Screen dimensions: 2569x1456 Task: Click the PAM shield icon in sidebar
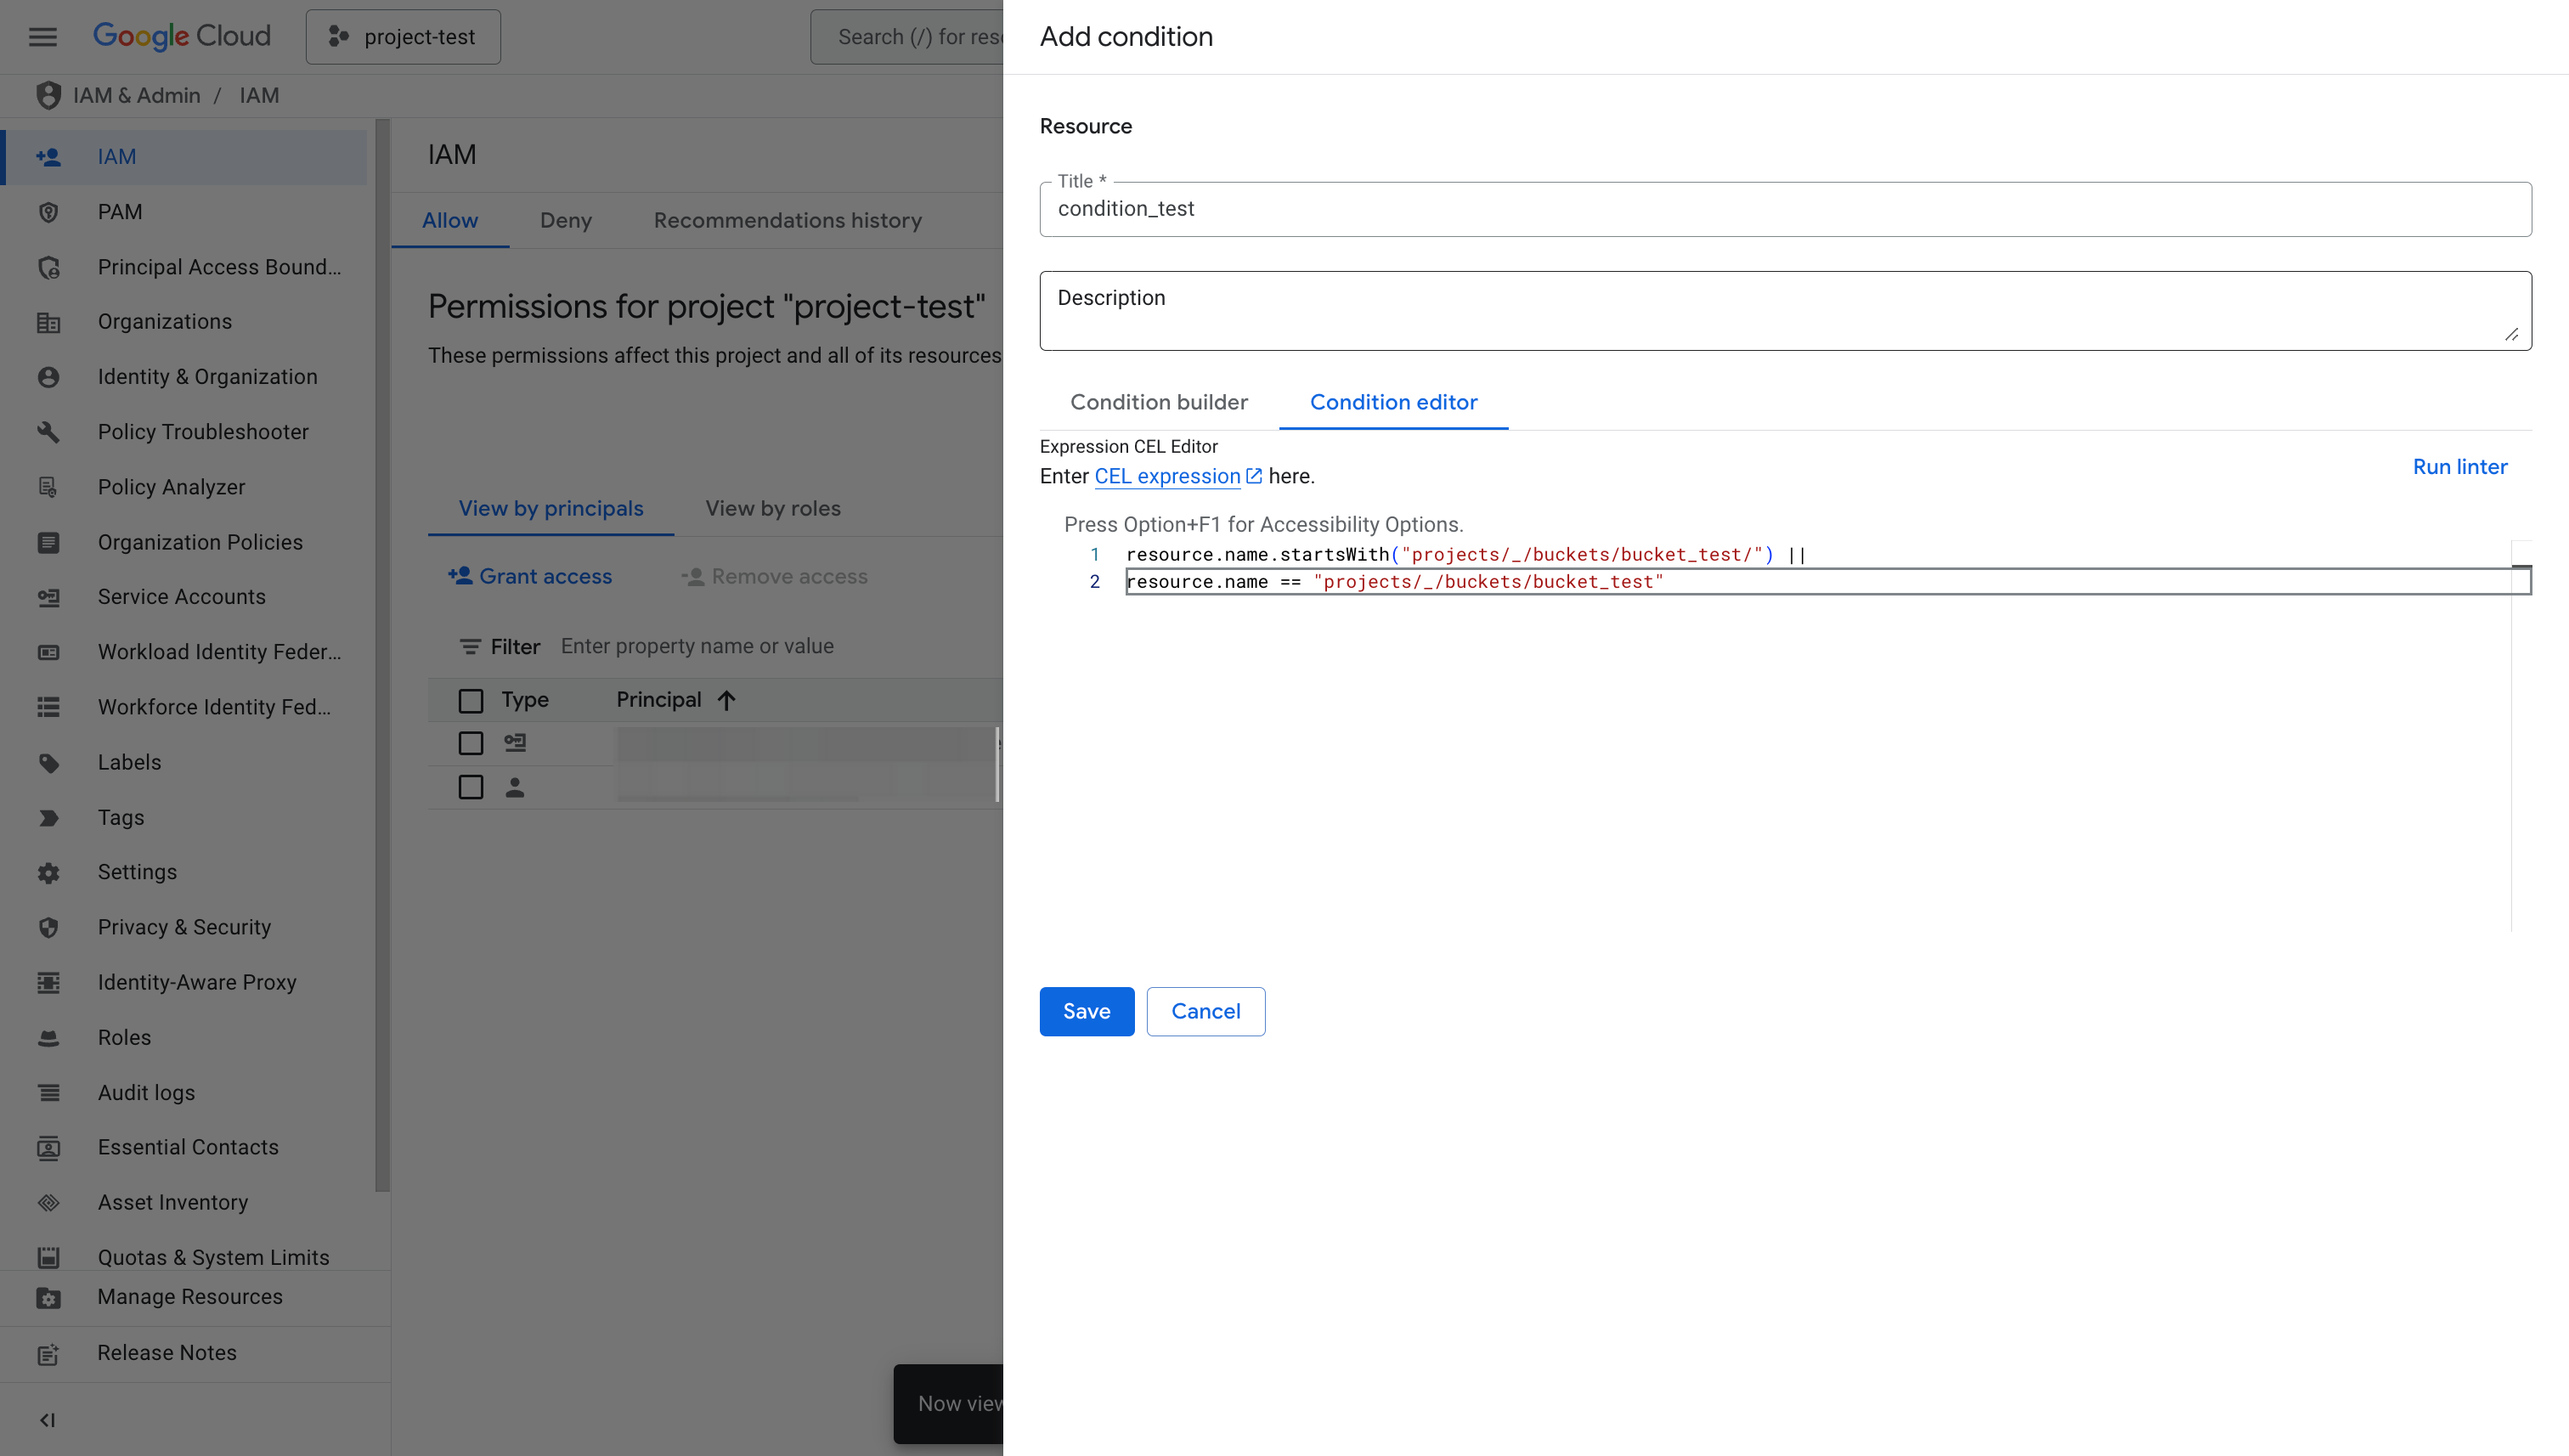(48, 212)
